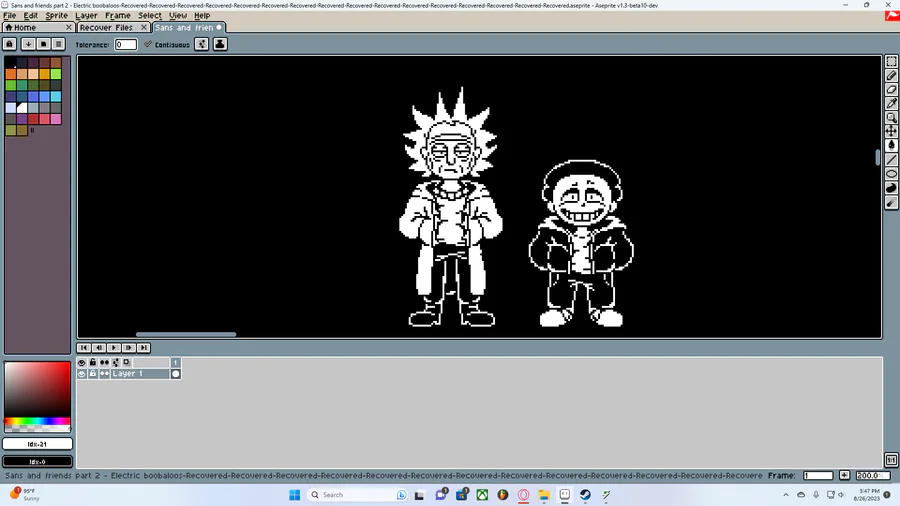The image size is (900, 506).
Task: Click frame number 1 header in timeline
Action: point(176,363)
